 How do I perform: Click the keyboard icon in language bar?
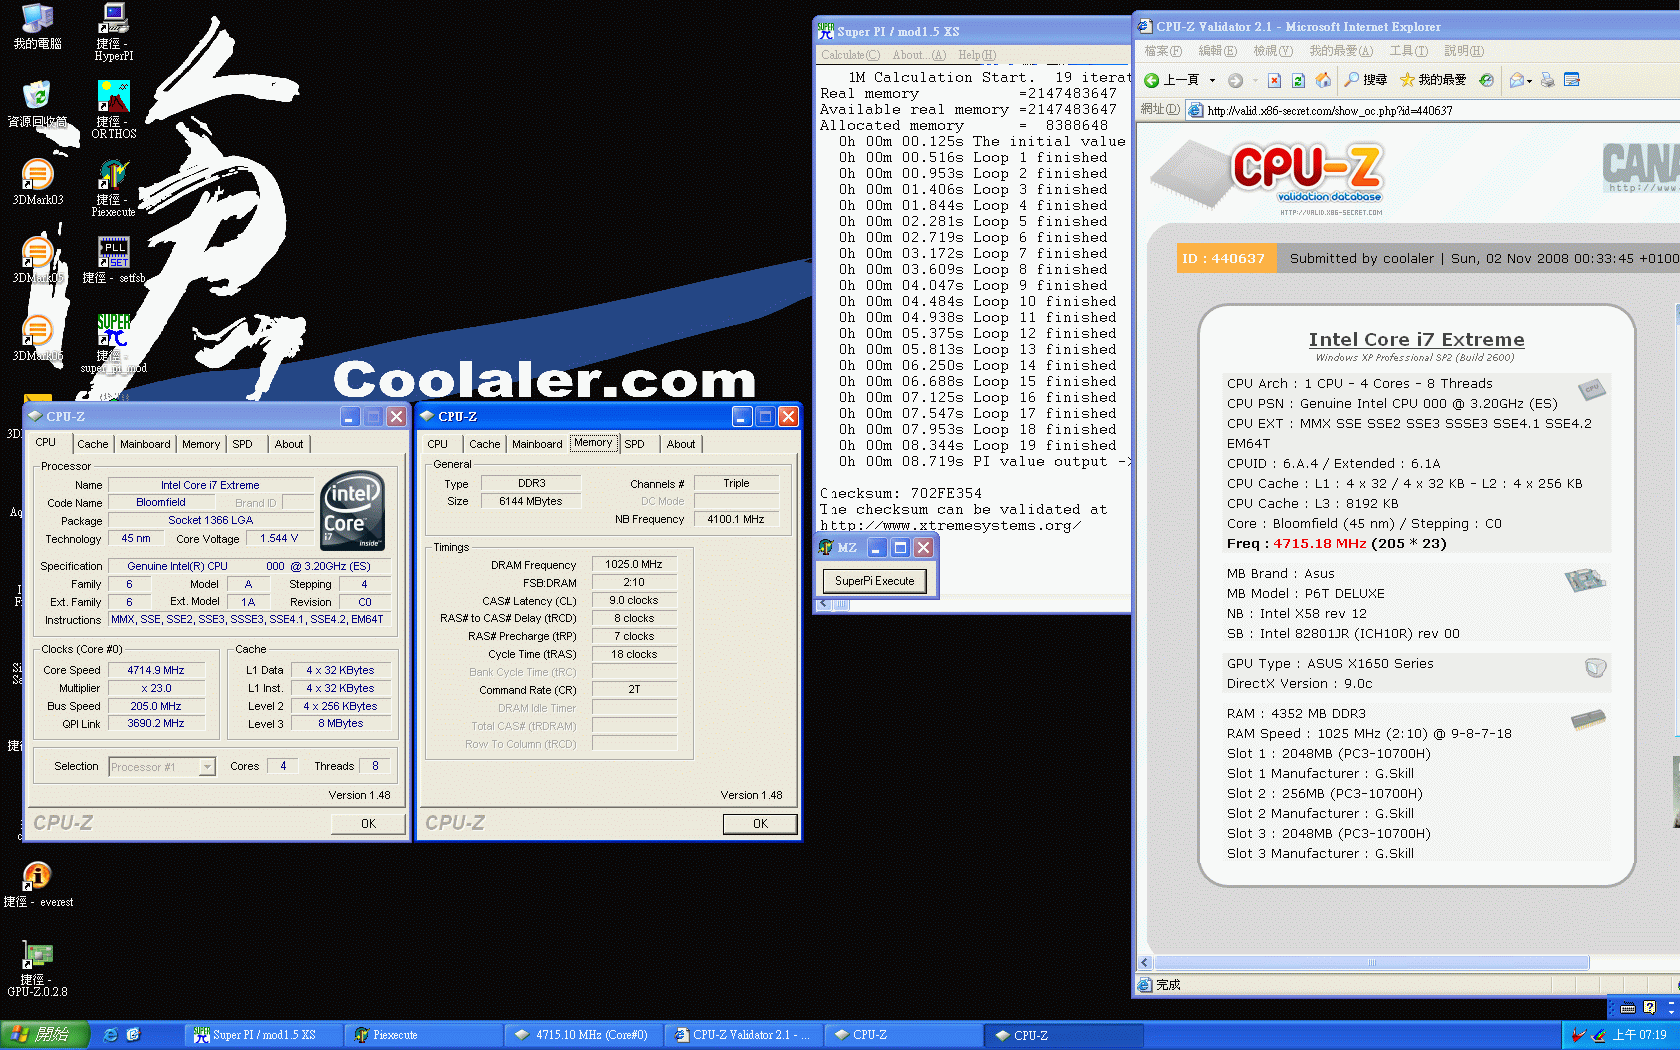[x=1628, y=1008]
